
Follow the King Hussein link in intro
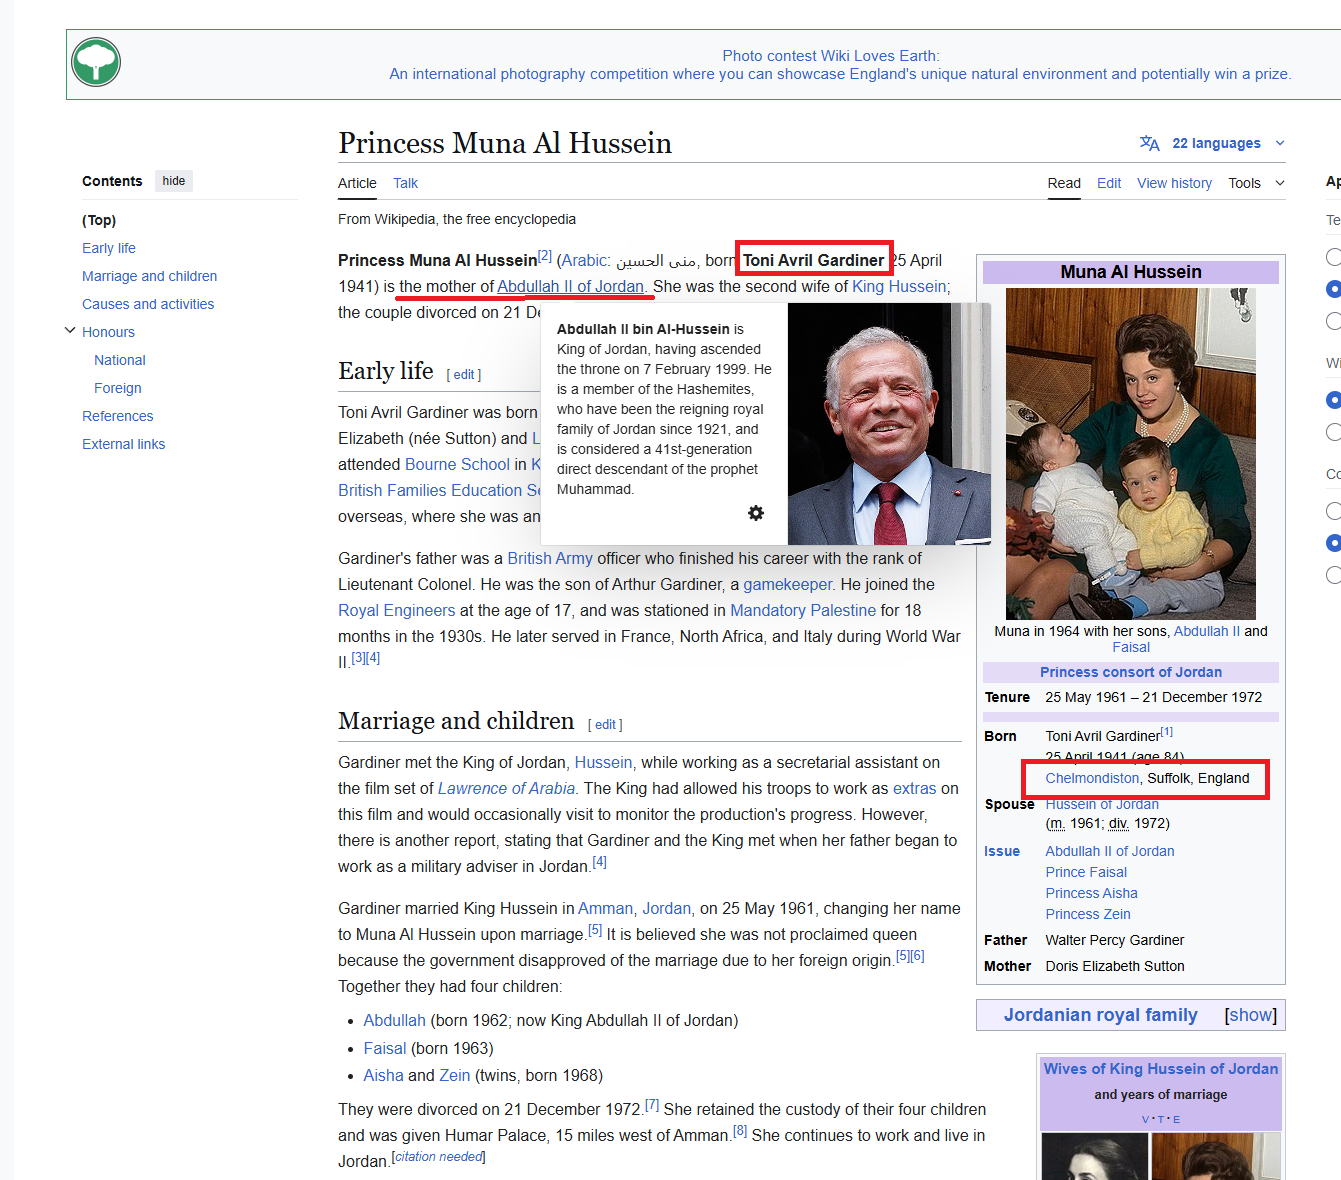tap(898, 286)
